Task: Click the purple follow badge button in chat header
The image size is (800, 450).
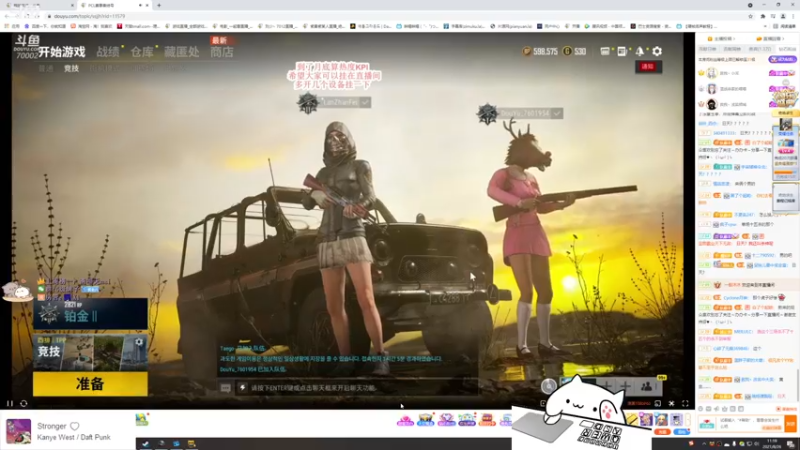Action: (783, 60)
